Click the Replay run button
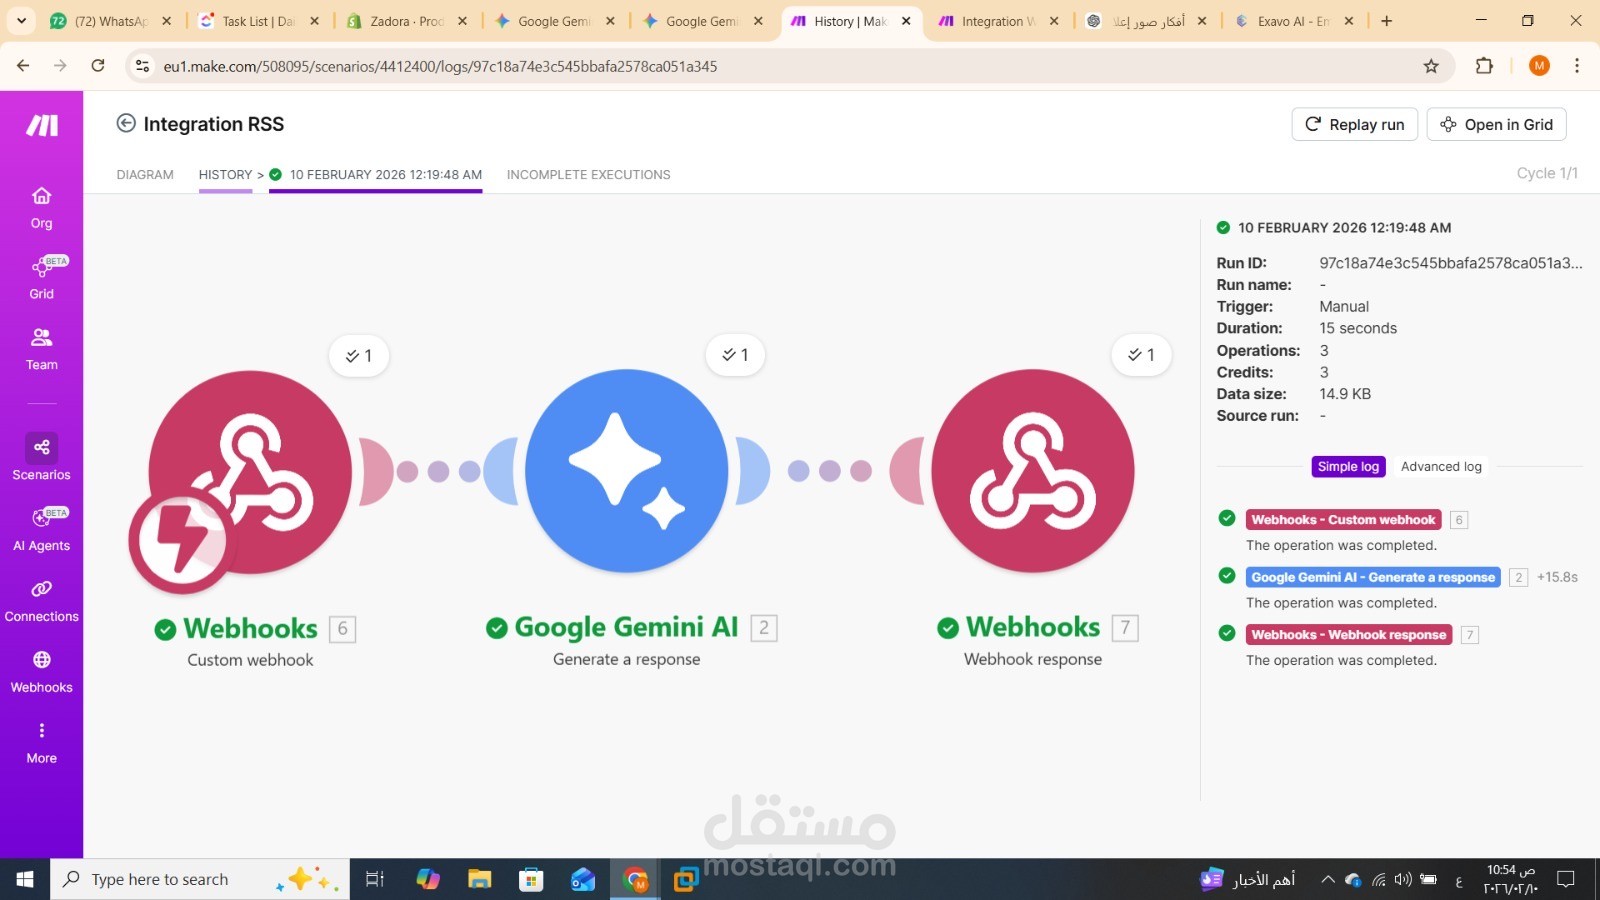Image resolution: width=1600 pixels, height=900 pixels. tap(1355, 124)
